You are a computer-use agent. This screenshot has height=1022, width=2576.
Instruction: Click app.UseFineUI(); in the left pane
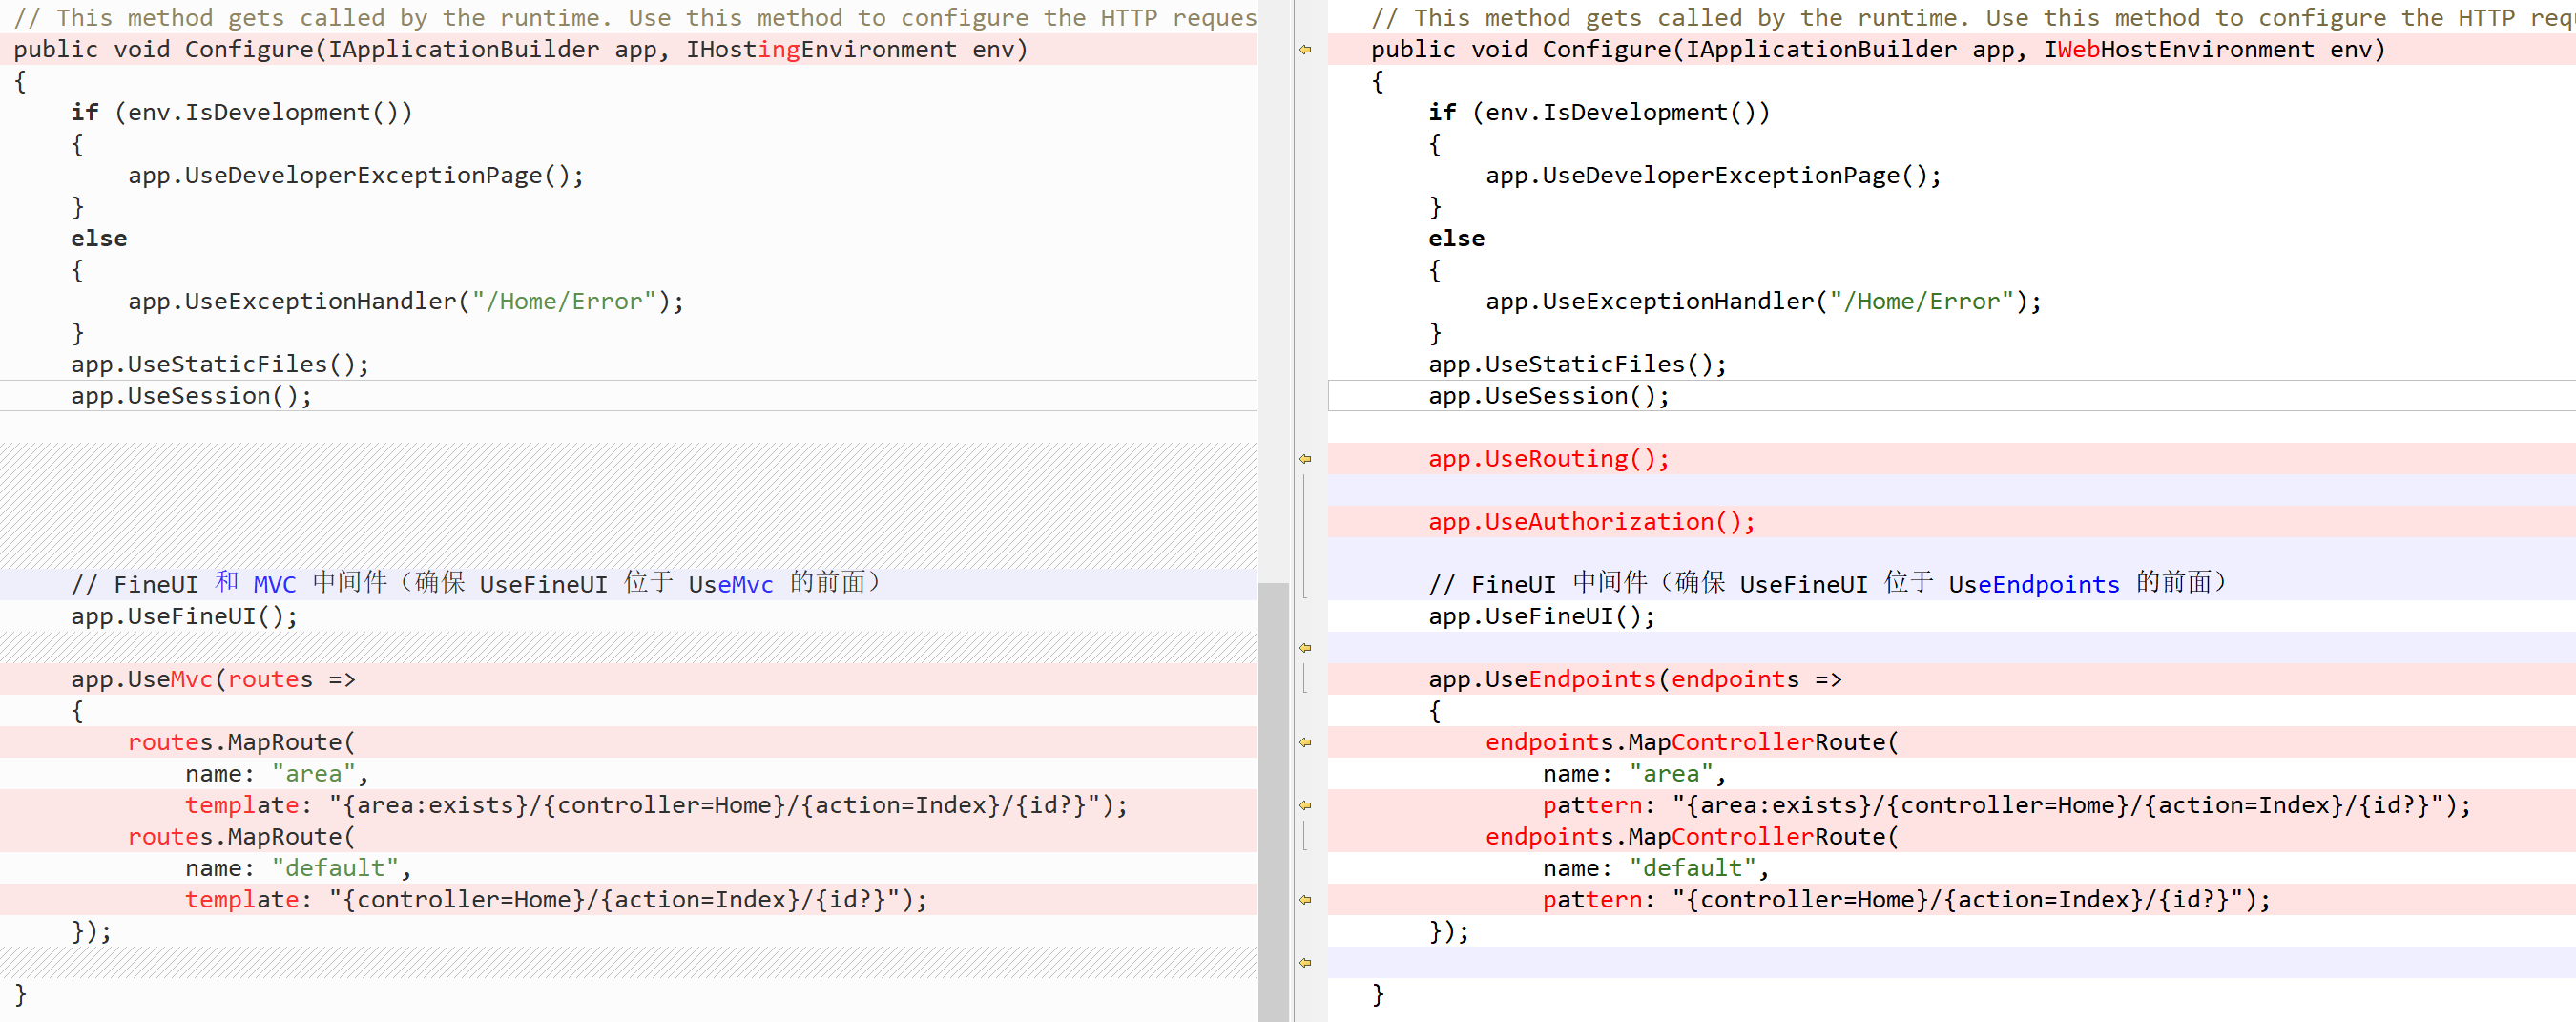coord(184,617)
